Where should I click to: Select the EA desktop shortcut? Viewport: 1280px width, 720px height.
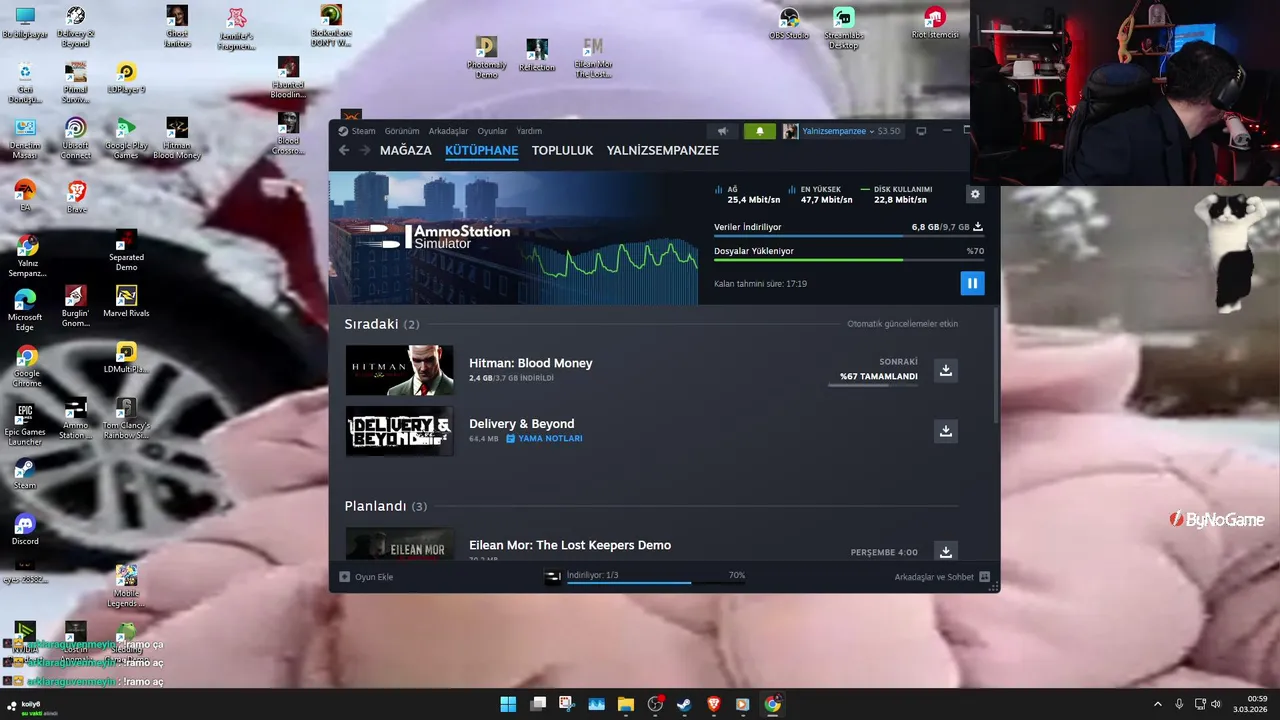25,195
